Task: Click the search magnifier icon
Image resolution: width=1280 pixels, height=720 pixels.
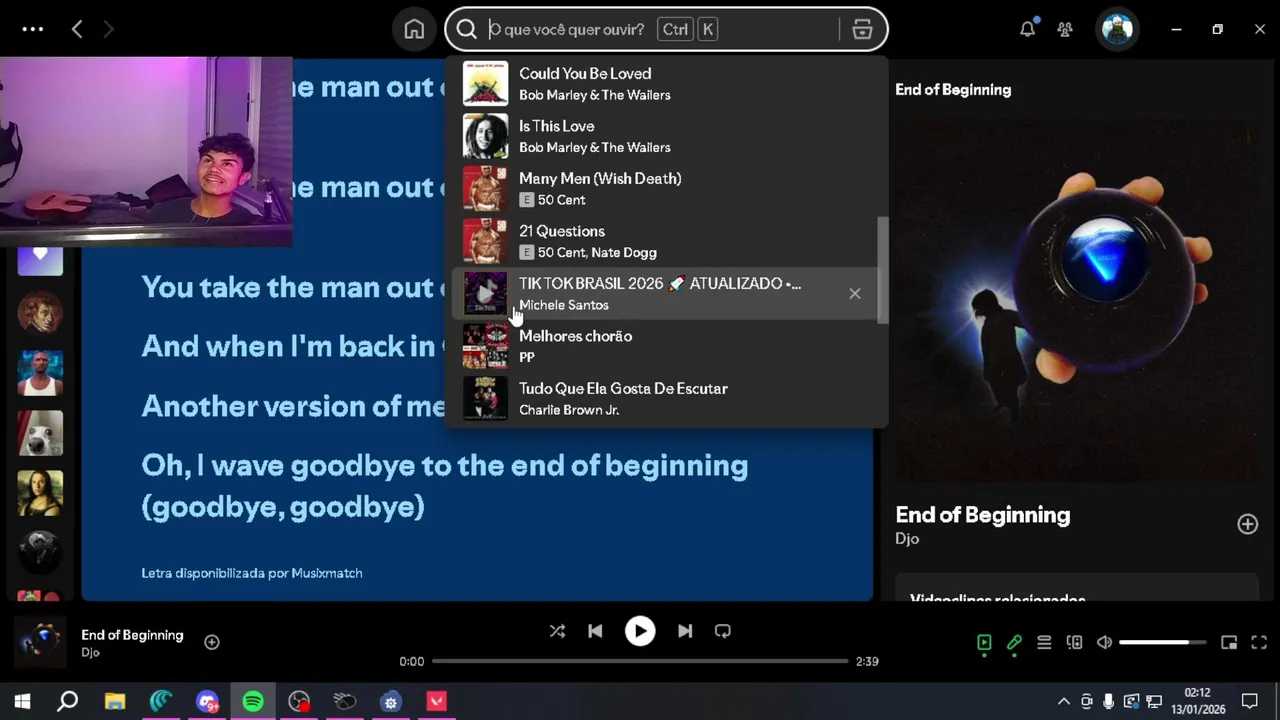Action: [x=466, y=30]
